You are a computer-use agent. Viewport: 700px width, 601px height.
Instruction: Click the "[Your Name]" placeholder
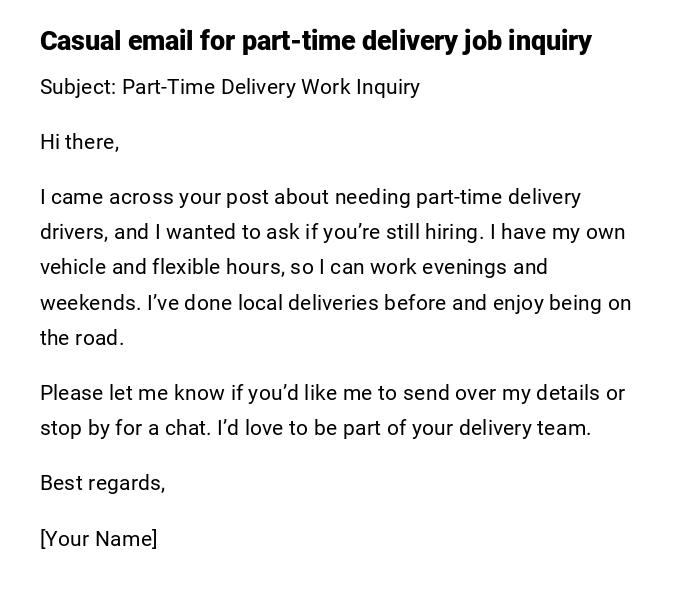(98, 539)
